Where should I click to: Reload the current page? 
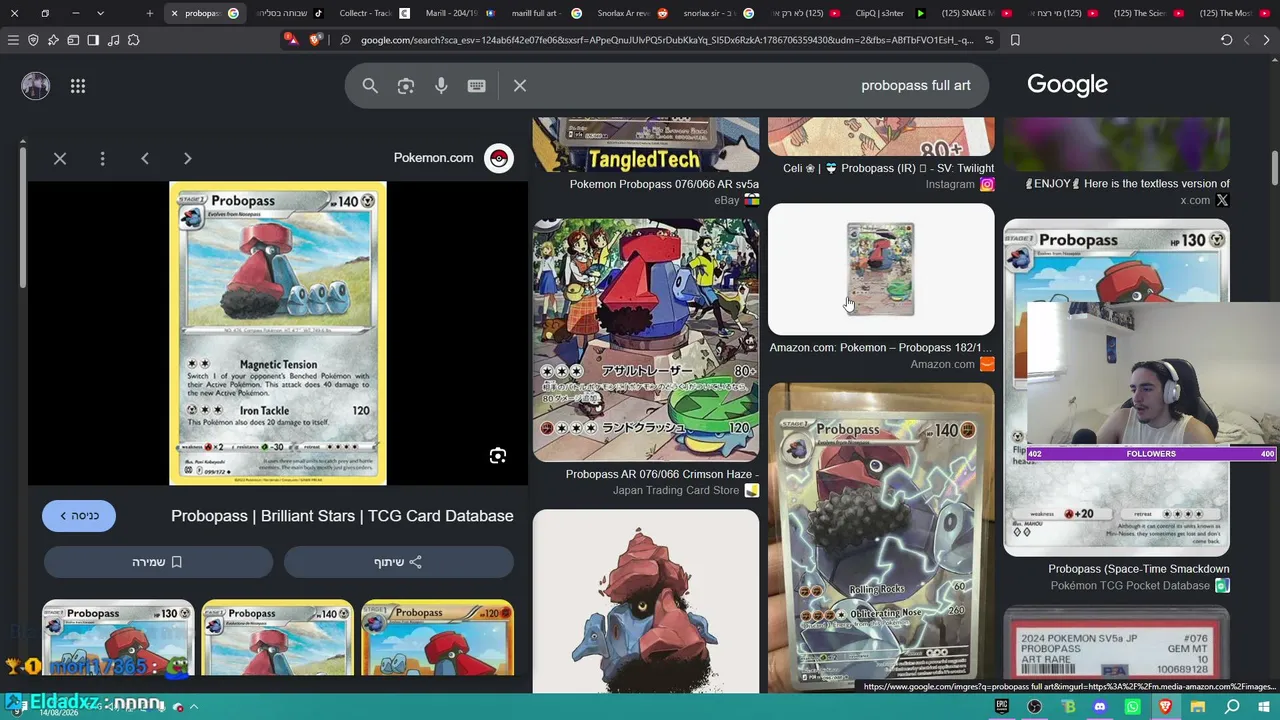point(1226,40)
